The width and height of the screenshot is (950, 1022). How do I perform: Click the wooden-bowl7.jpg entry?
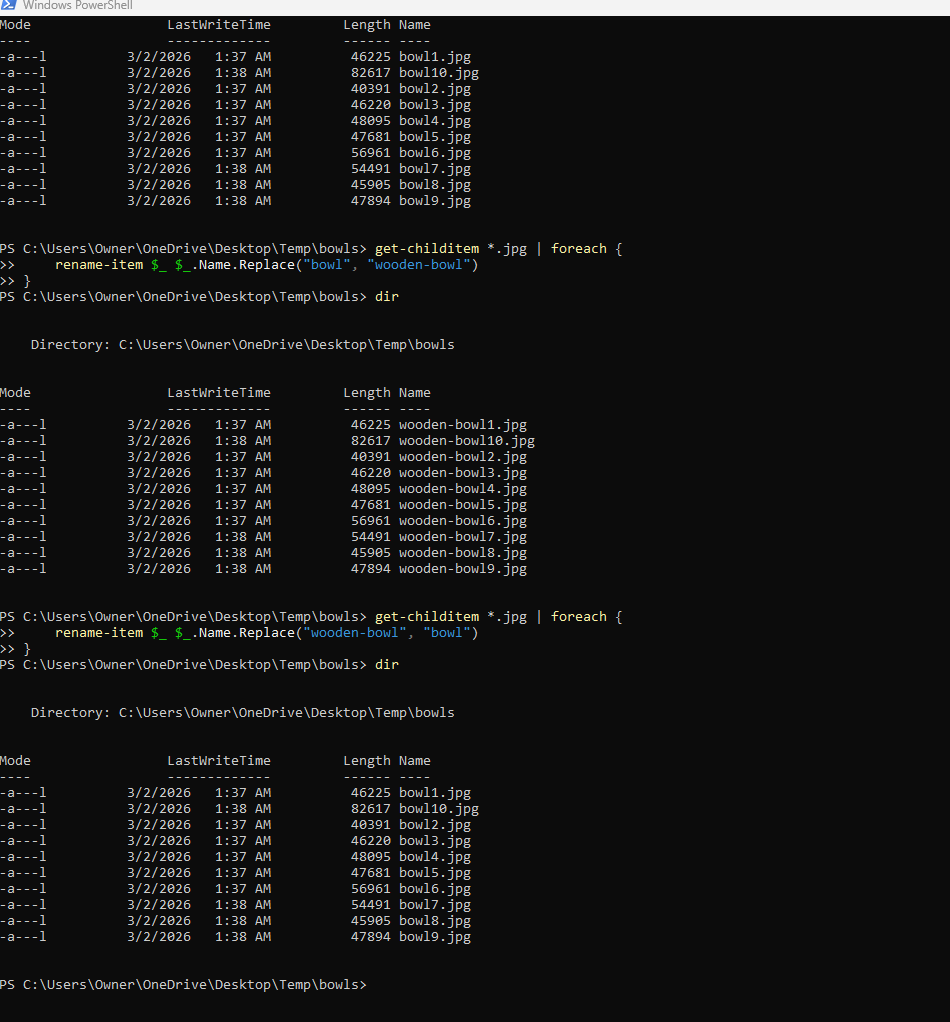point(462,537)
